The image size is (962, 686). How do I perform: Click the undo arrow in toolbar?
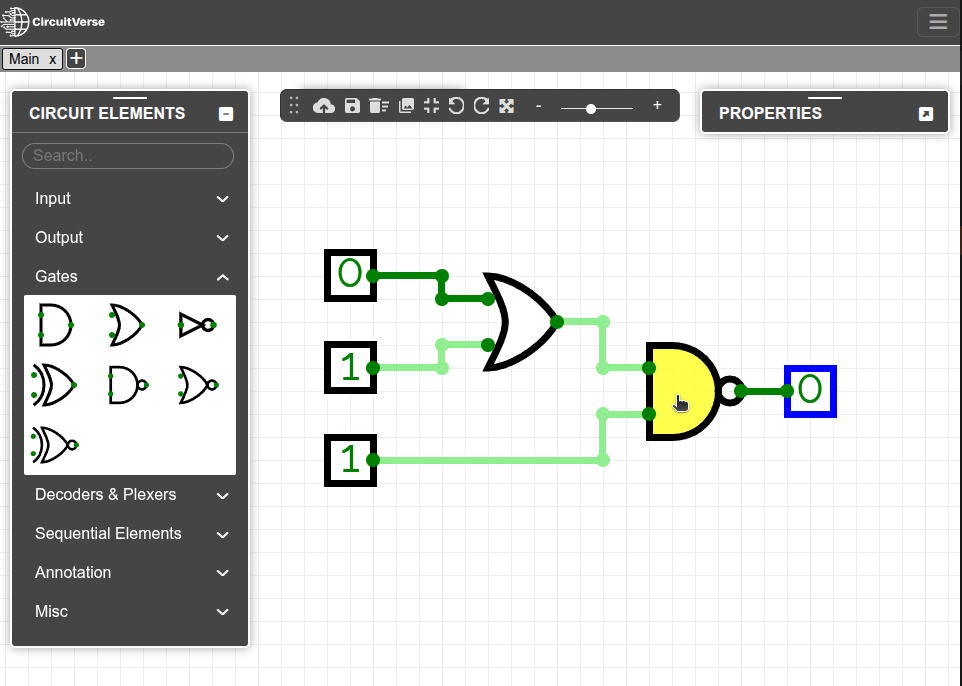[x=456, y=106]
